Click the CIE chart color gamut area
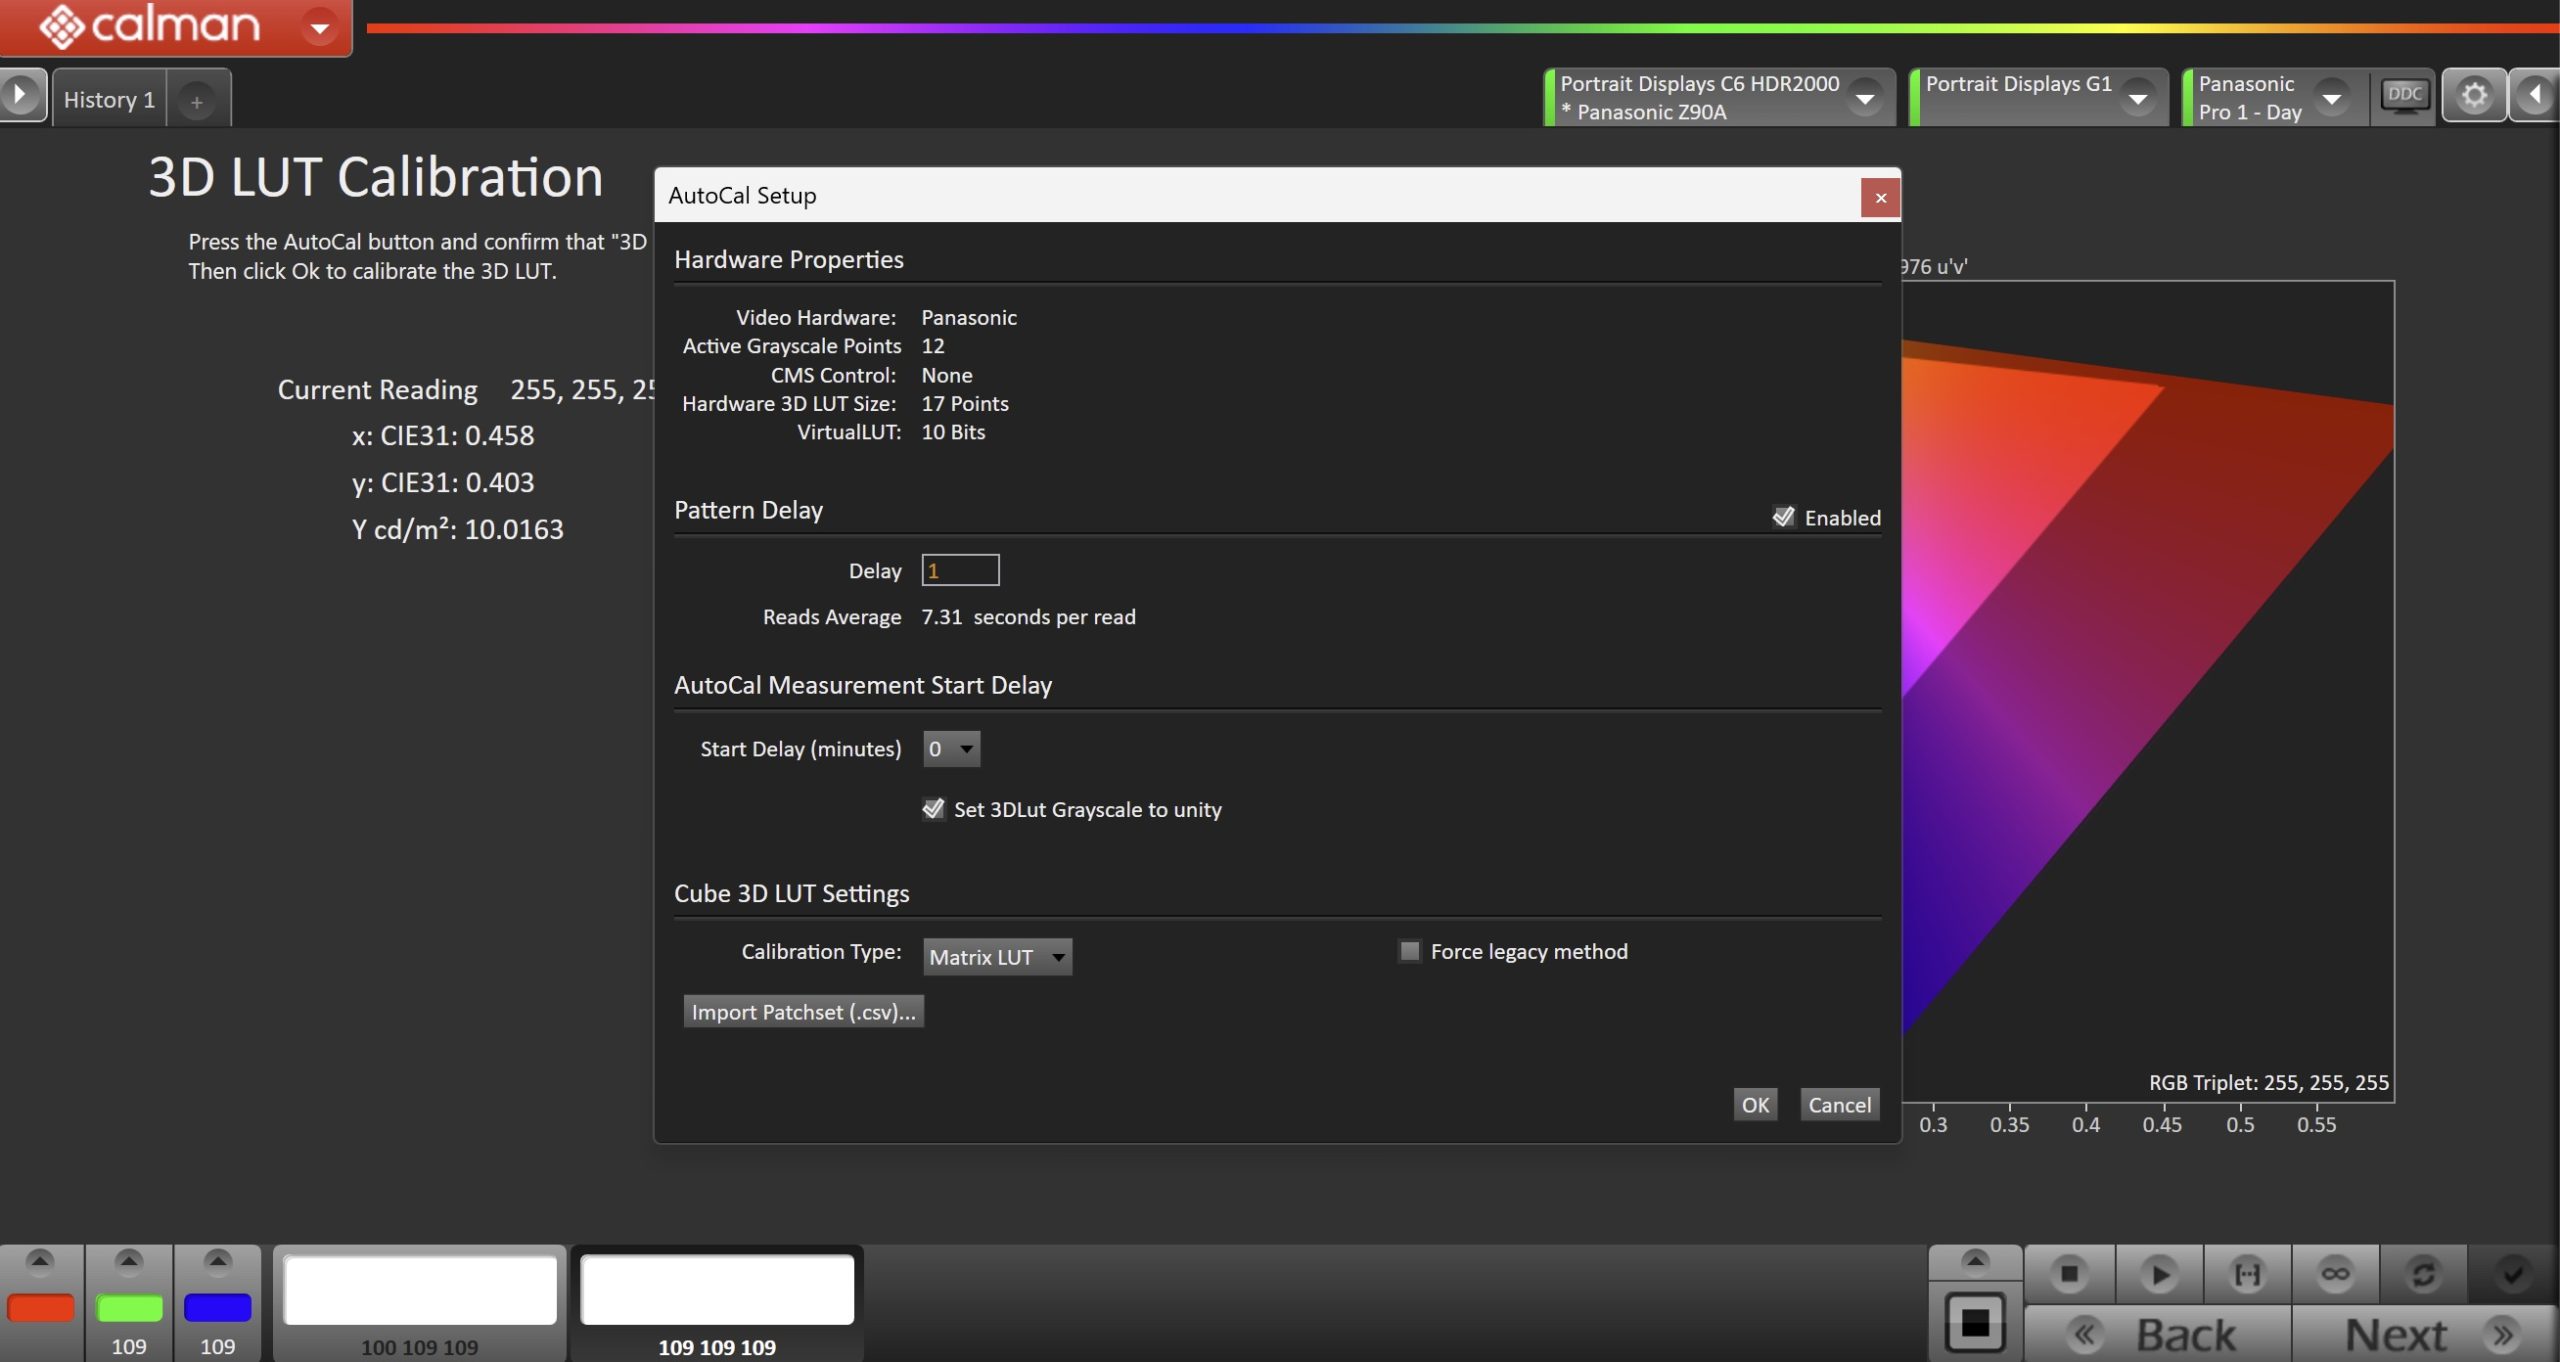Image resolution: width=2560 pixels, height=1362 pixels. pos(2147,690)
